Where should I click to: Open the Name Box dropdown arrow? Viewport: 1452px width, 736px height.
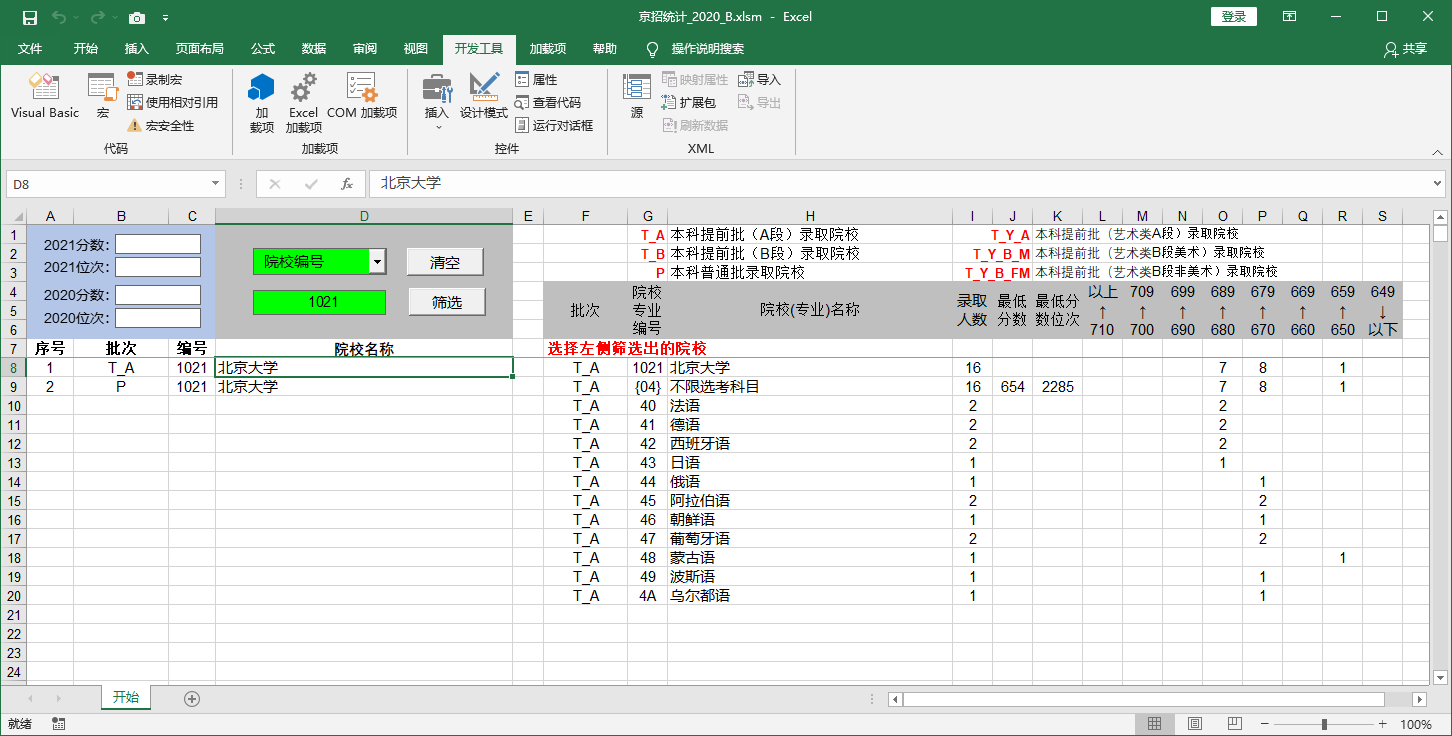pyautogui.click(x=216, y=184)
